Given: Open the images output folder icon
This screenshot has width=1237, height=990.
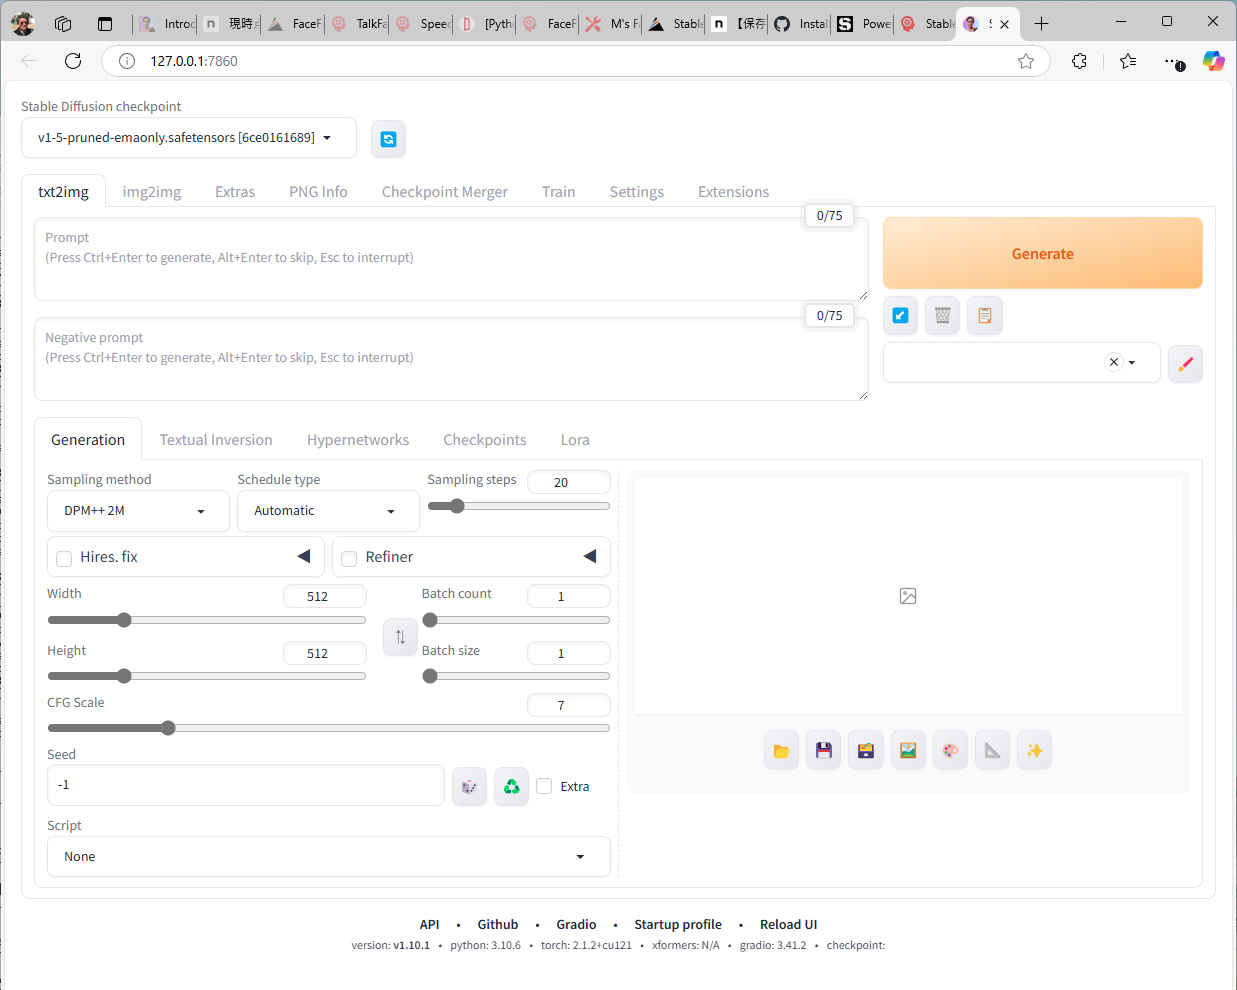Looking at the screenshot, I should click(x=781, y=751).
